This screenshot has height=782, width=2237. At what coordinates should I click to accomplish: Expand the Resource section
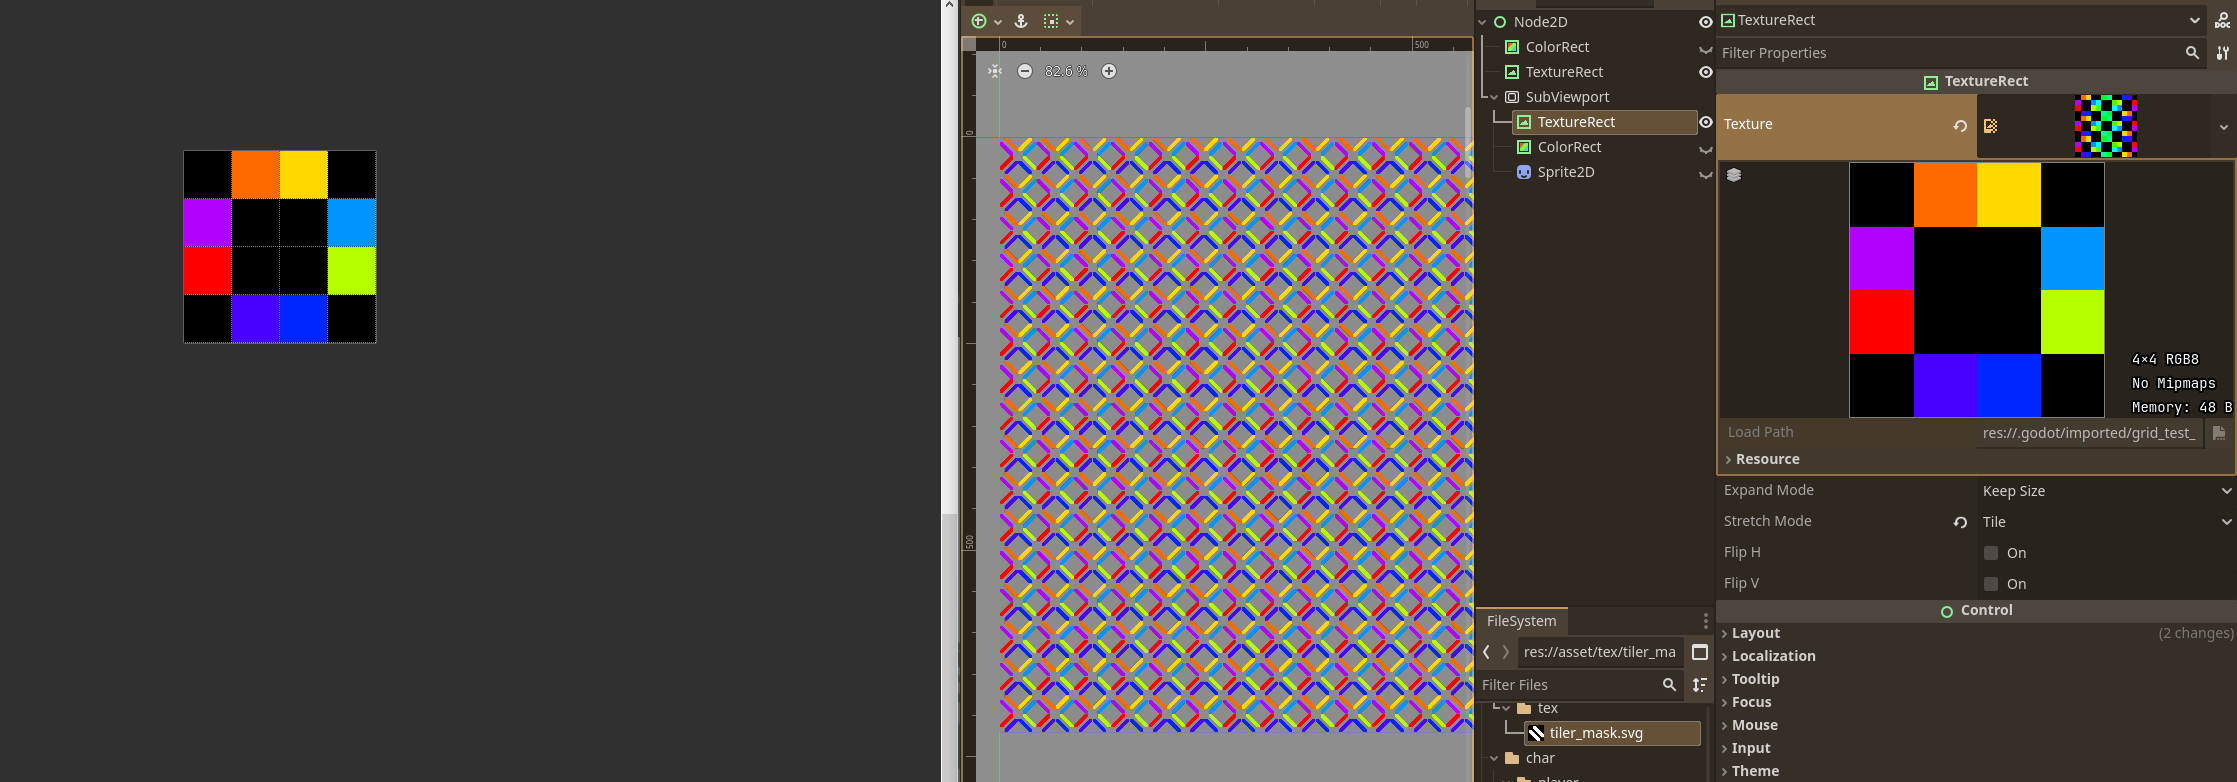click(1767, 459)
